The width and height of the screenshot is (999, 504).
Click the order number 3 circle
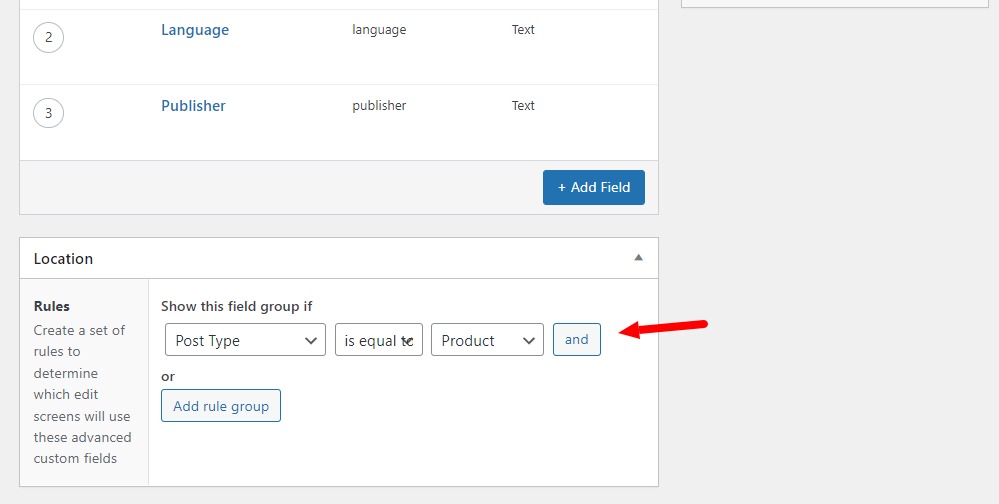(48, 112)
